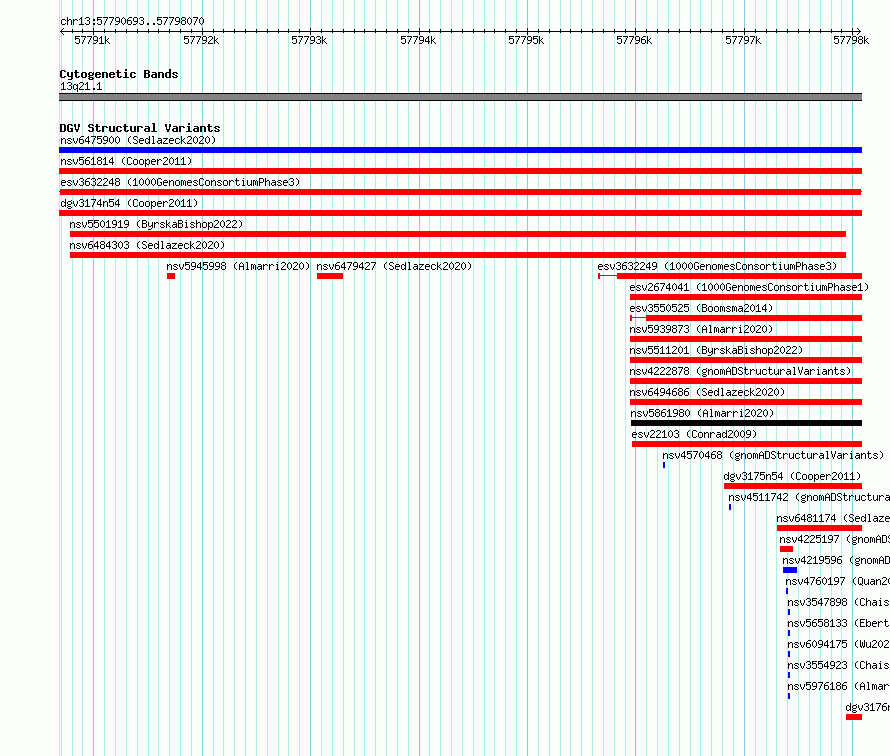This screenshot has height=756, width=890.
Task: Click the gray 13q21.1 cytogenetic band bar
Action: [x=460, y=97]
